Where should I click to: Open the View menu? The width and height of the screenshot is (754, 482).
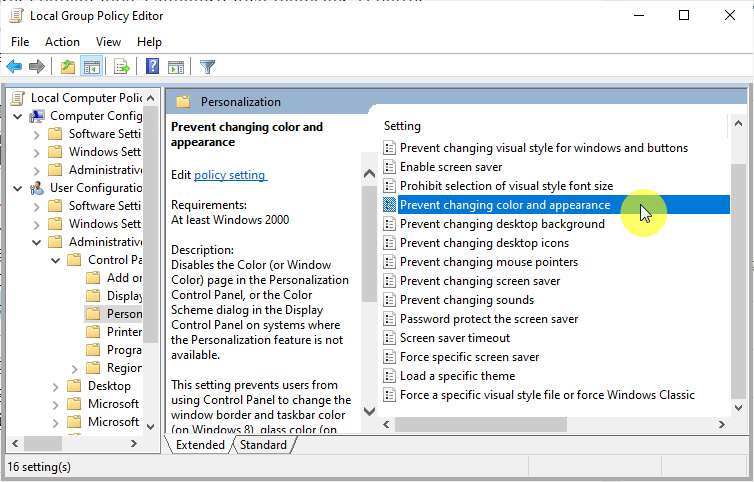(x=108, y=42)
